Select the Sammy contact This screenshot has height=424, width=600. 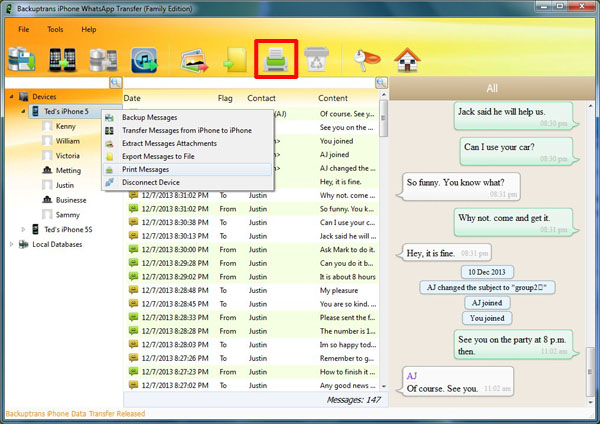[67, 215]
